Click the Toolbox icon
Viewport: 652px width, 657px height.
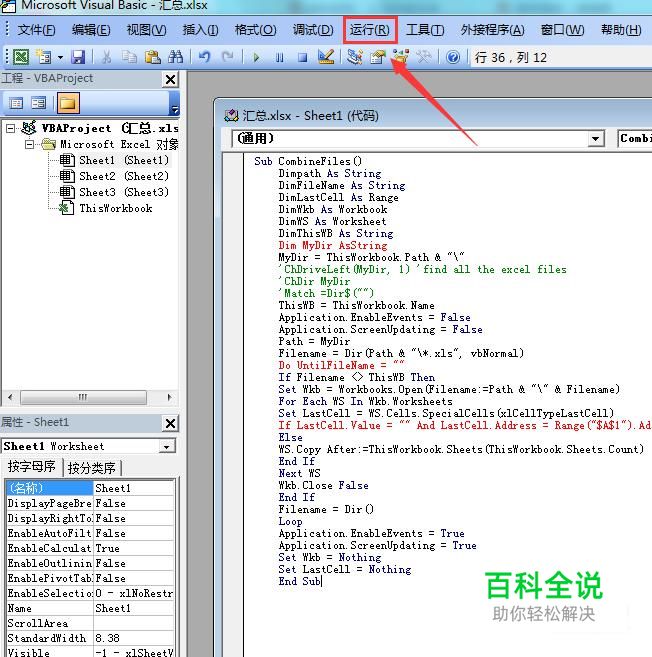tap(424, 57)
